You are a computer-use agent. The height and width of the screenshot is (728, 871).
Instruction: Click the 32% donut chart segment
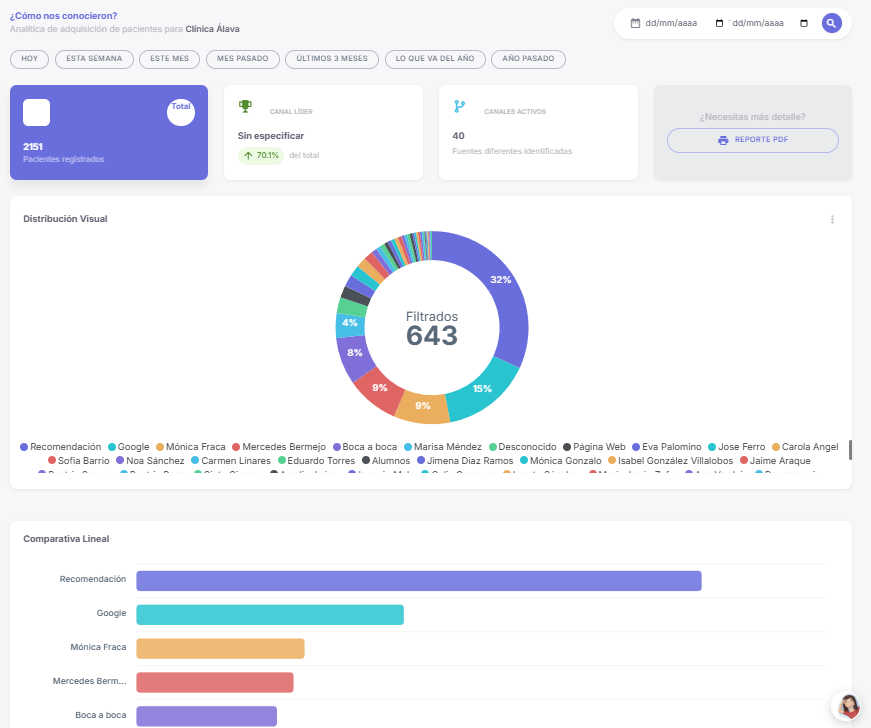point(500,290)
